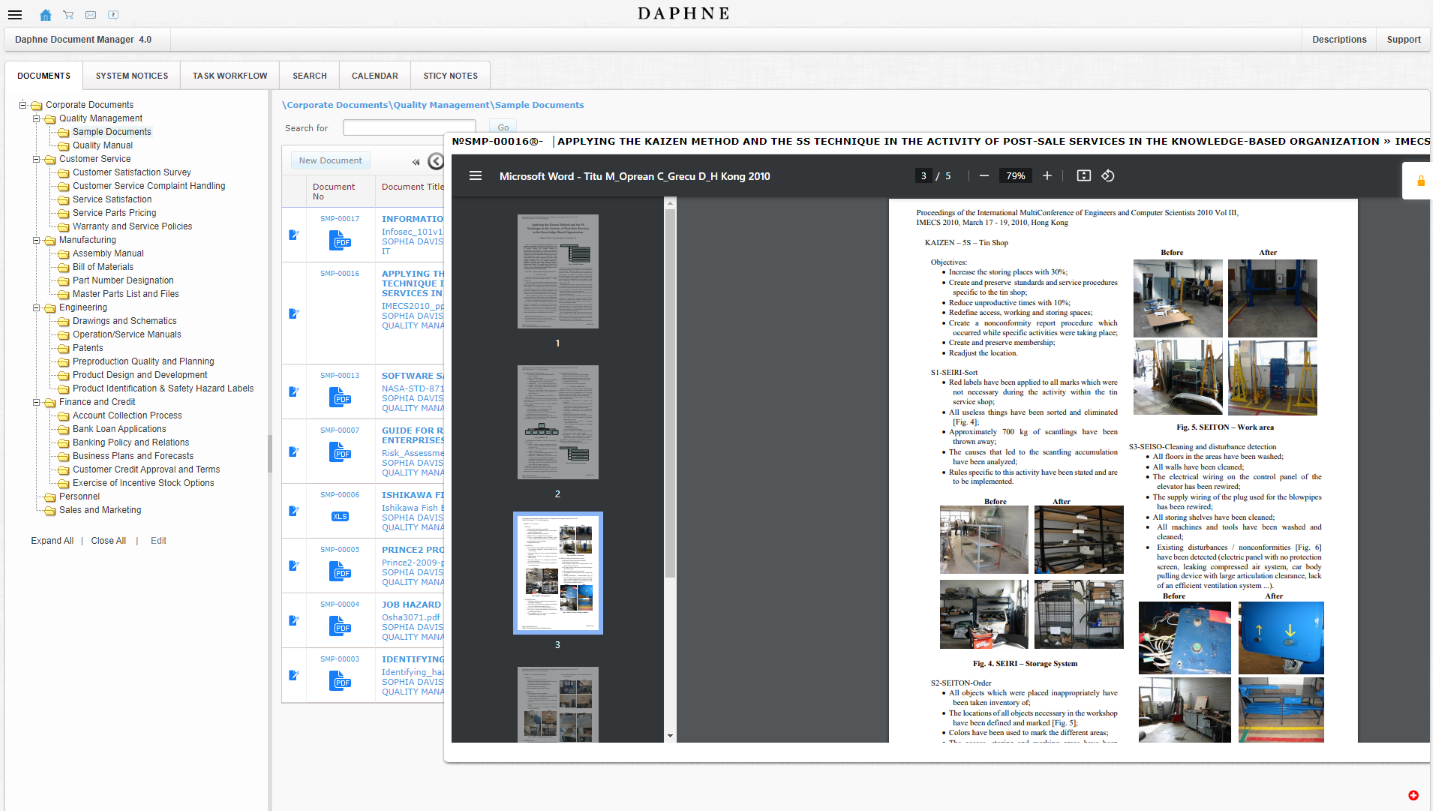The width and height of the screenshot is (1433, 811).
Task: Open the mail envelope icon
Action: point(91,15)
